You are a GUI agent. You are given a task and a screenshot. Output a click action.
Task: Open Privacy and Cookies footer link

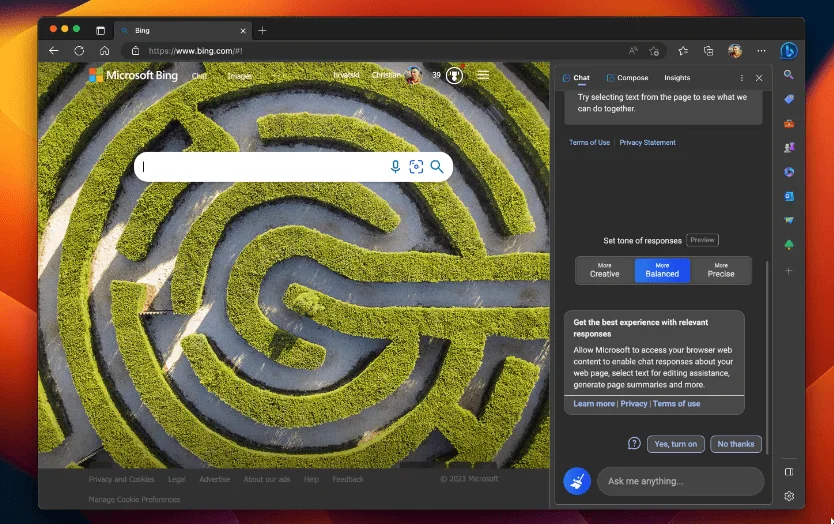(x=121, y=479)
